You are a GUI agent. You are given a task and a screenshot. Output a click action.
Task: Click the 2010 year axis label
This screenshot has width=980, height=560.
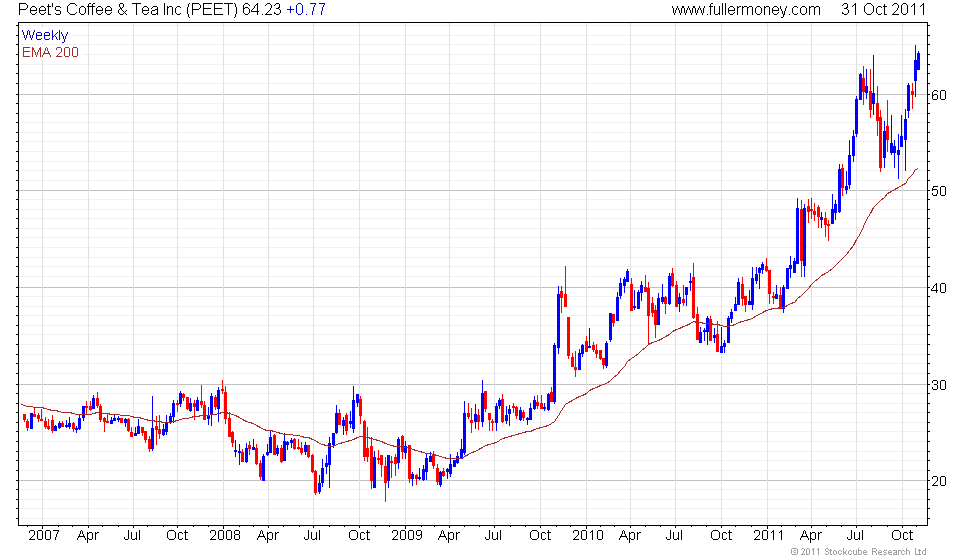click(588, 536)
